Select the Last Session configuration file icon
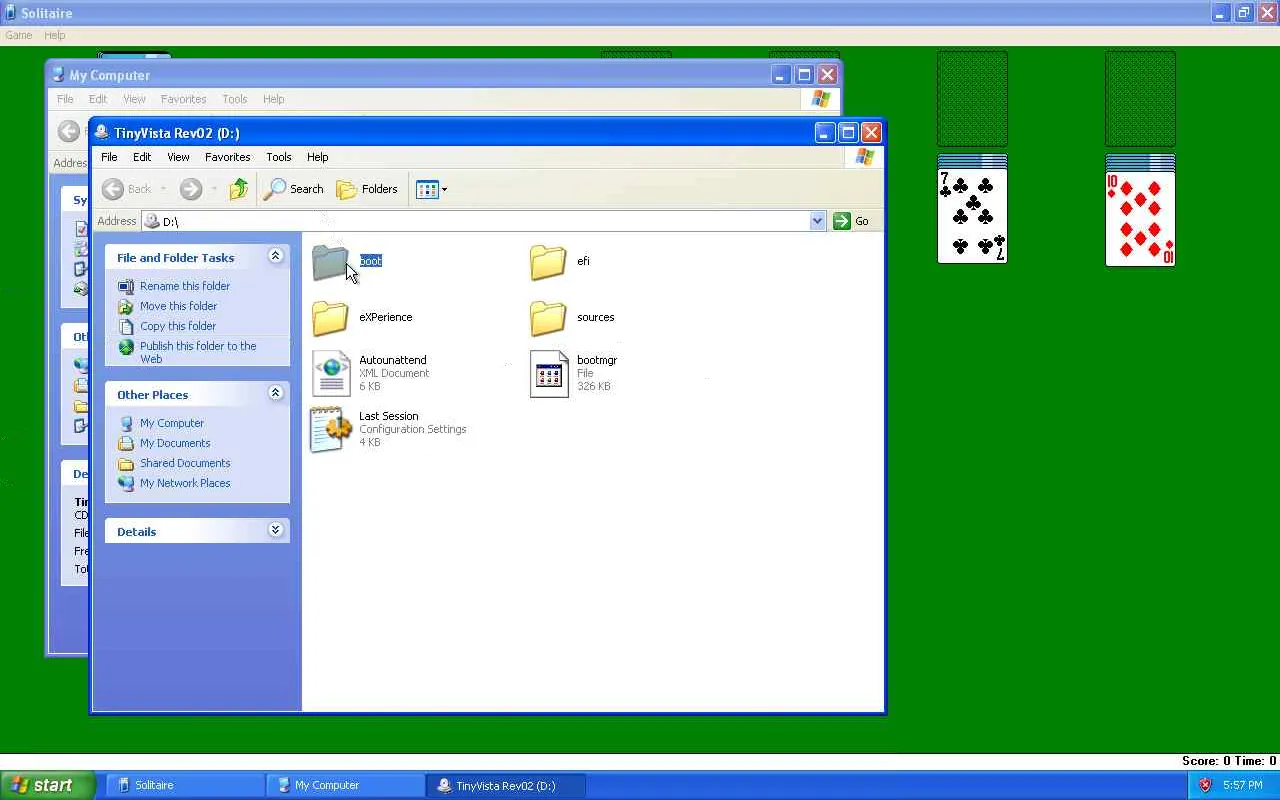The height and width of the screenshot is (800, 1280). click(x=331, y=429)
